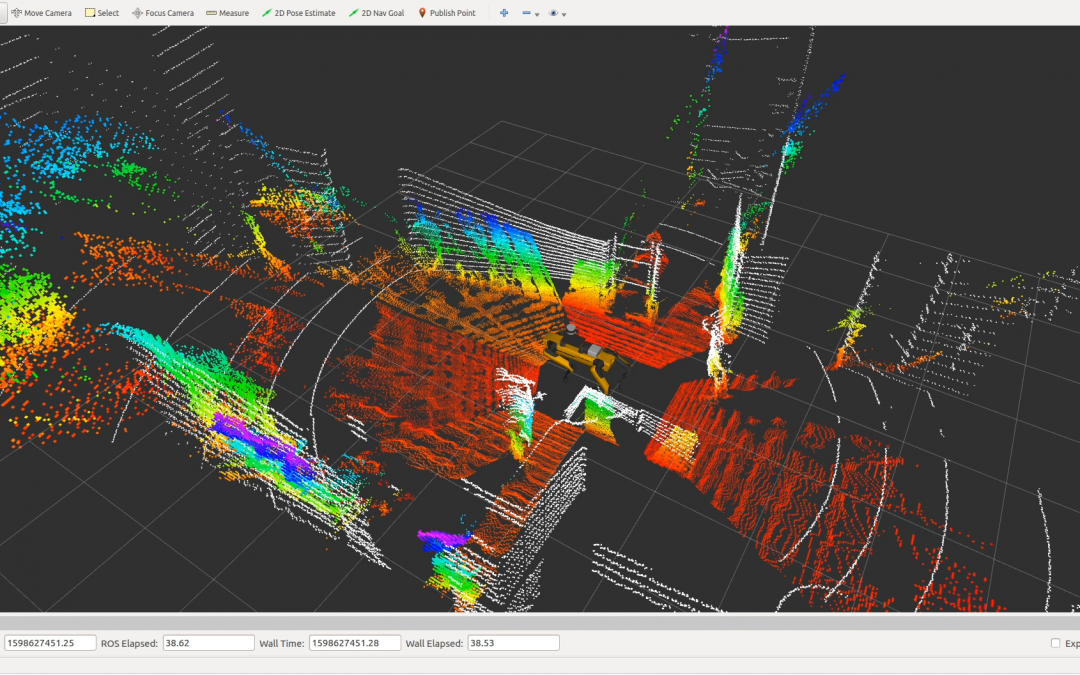
Task: Click the ROS time field showing 1598627451.25
Action: pyautogui.click(x=50, y=643)
